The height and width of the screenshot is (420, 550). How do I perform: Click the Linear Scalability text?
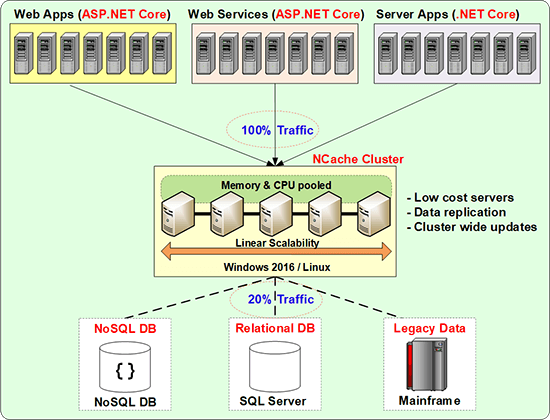pyautogui.click(x=277, y=242)
